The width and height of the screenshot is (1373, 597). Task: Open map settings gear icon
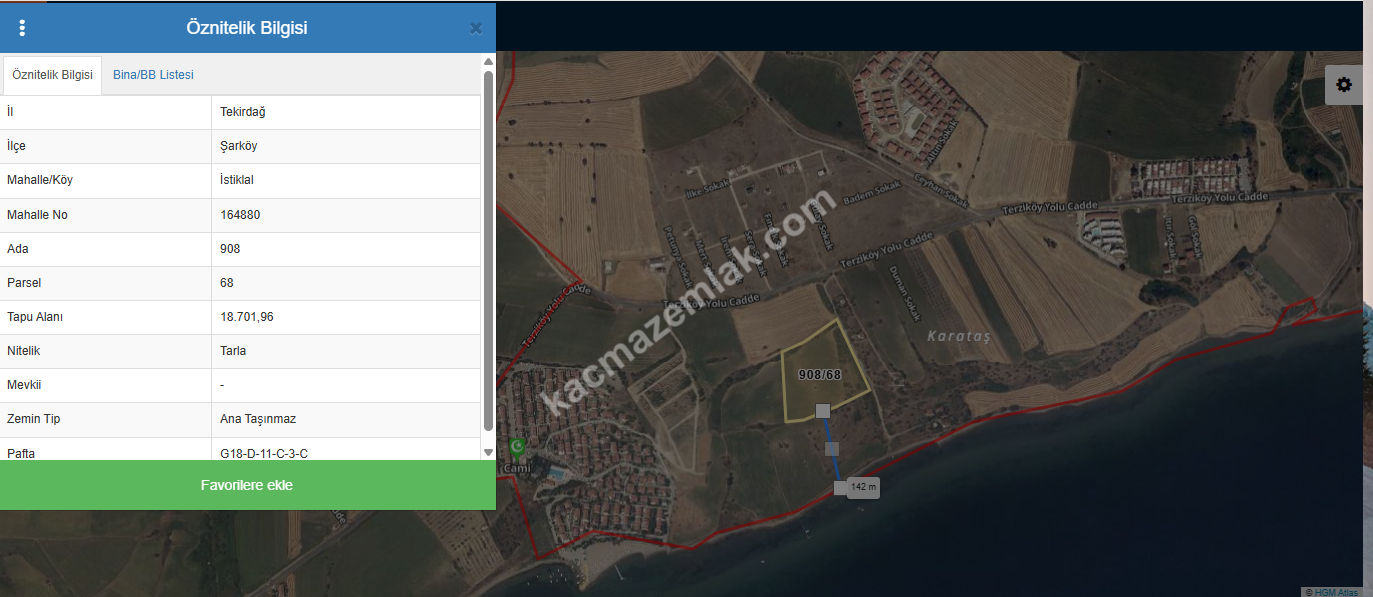tap(1343, 85)
